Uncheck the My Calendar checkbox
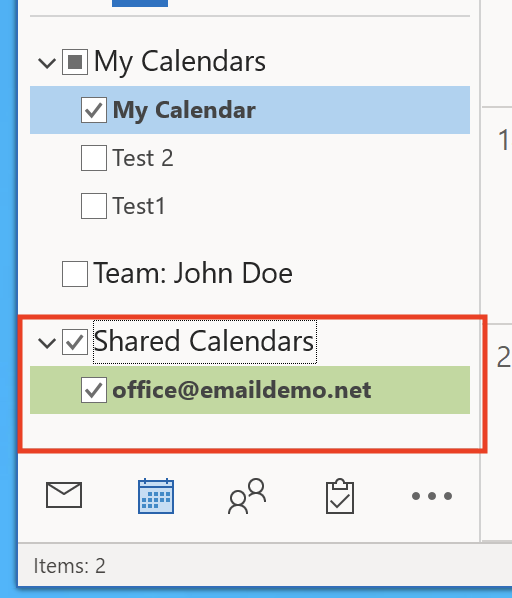 pos(94,110)
